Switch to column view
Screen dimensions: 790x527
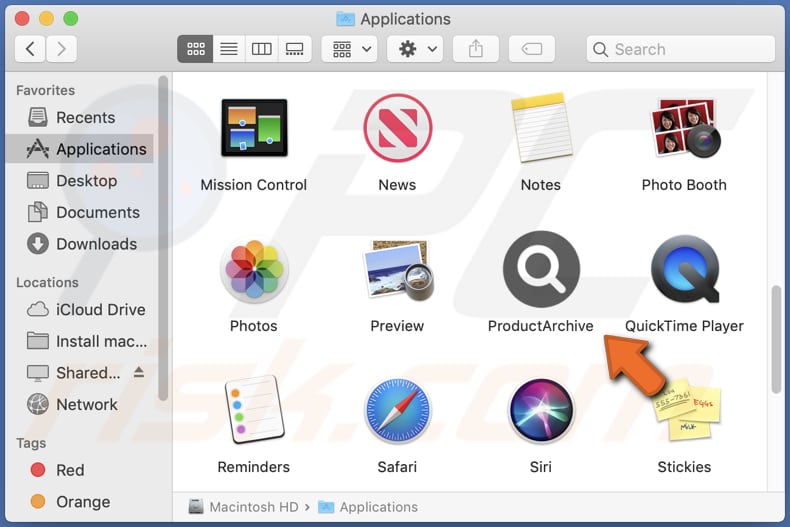[261, 49]
